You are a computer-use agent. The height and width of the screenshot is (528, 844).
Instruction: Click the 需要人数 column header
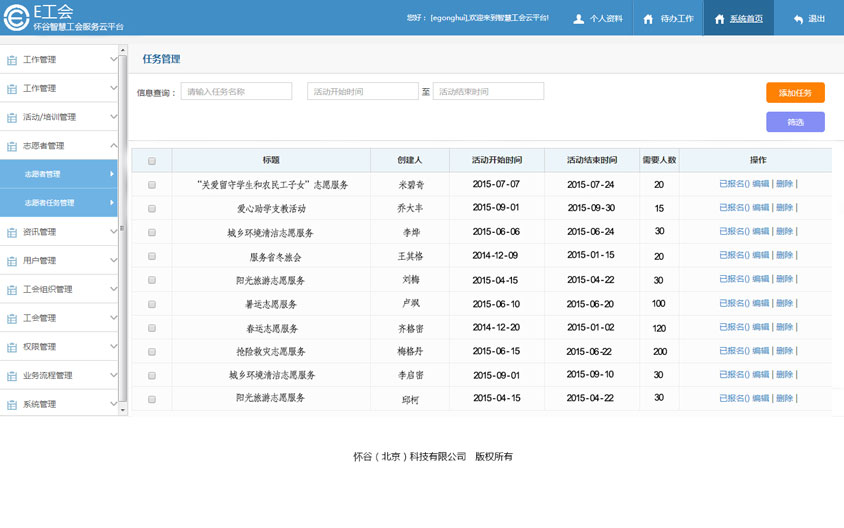(659, 160)
